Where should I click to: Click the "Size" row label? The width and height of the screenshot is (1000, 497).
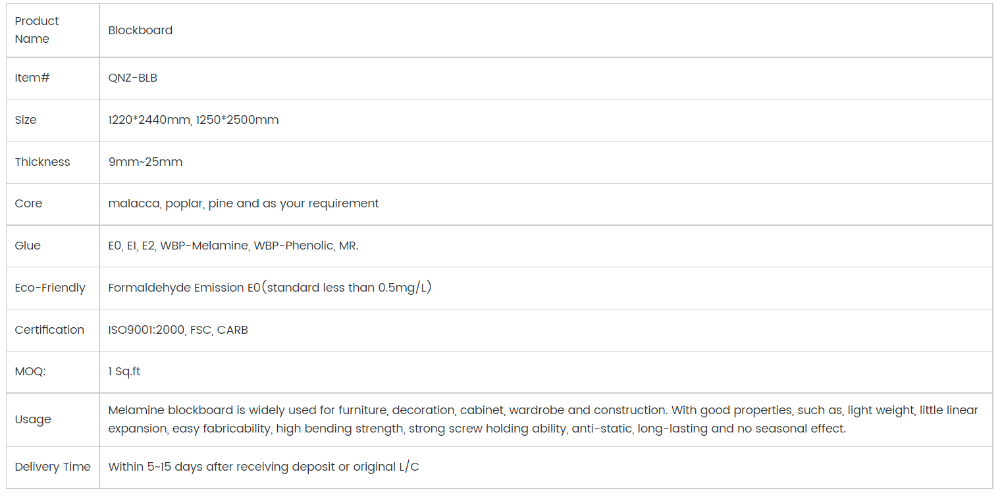click(x=26, y=120)
